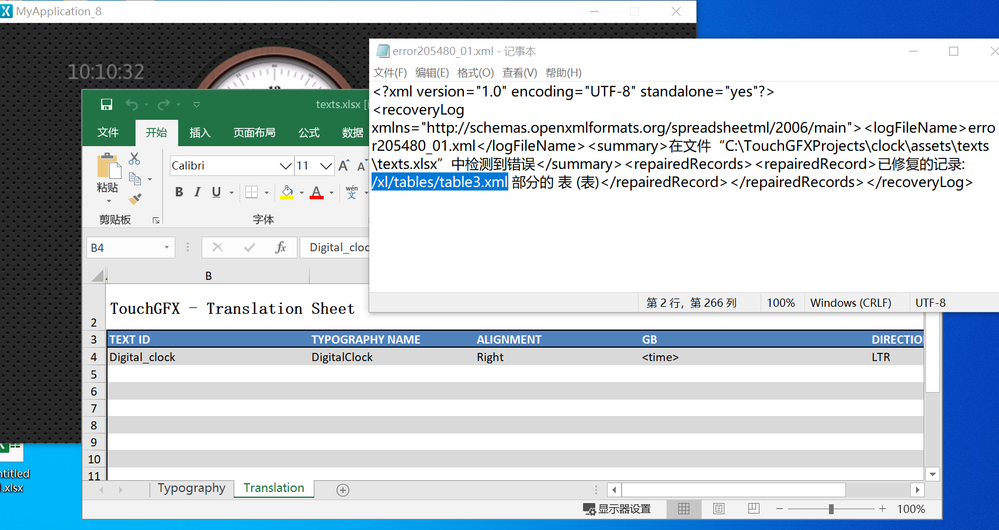The height and width of the screenshot is (530, 999).
Task: Select the column B header
Action: (208, 276)
